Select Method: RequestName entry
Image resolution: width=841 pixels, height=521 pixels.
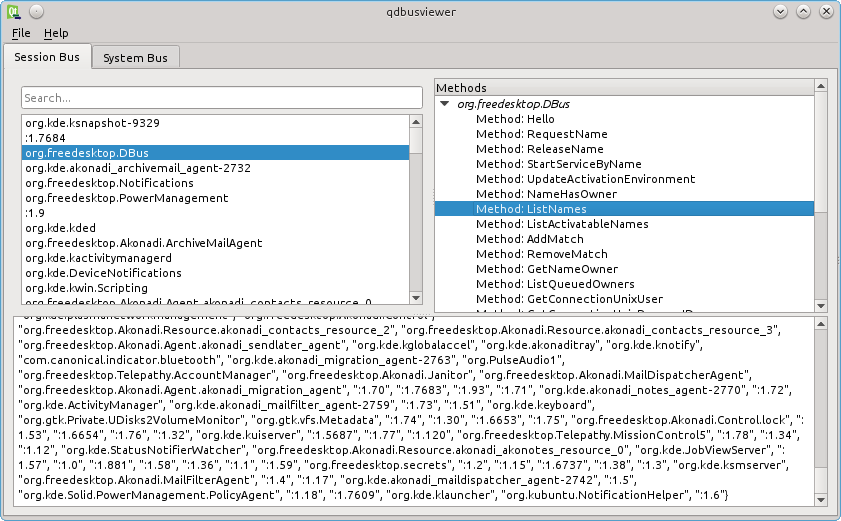[x=541, y=134]
